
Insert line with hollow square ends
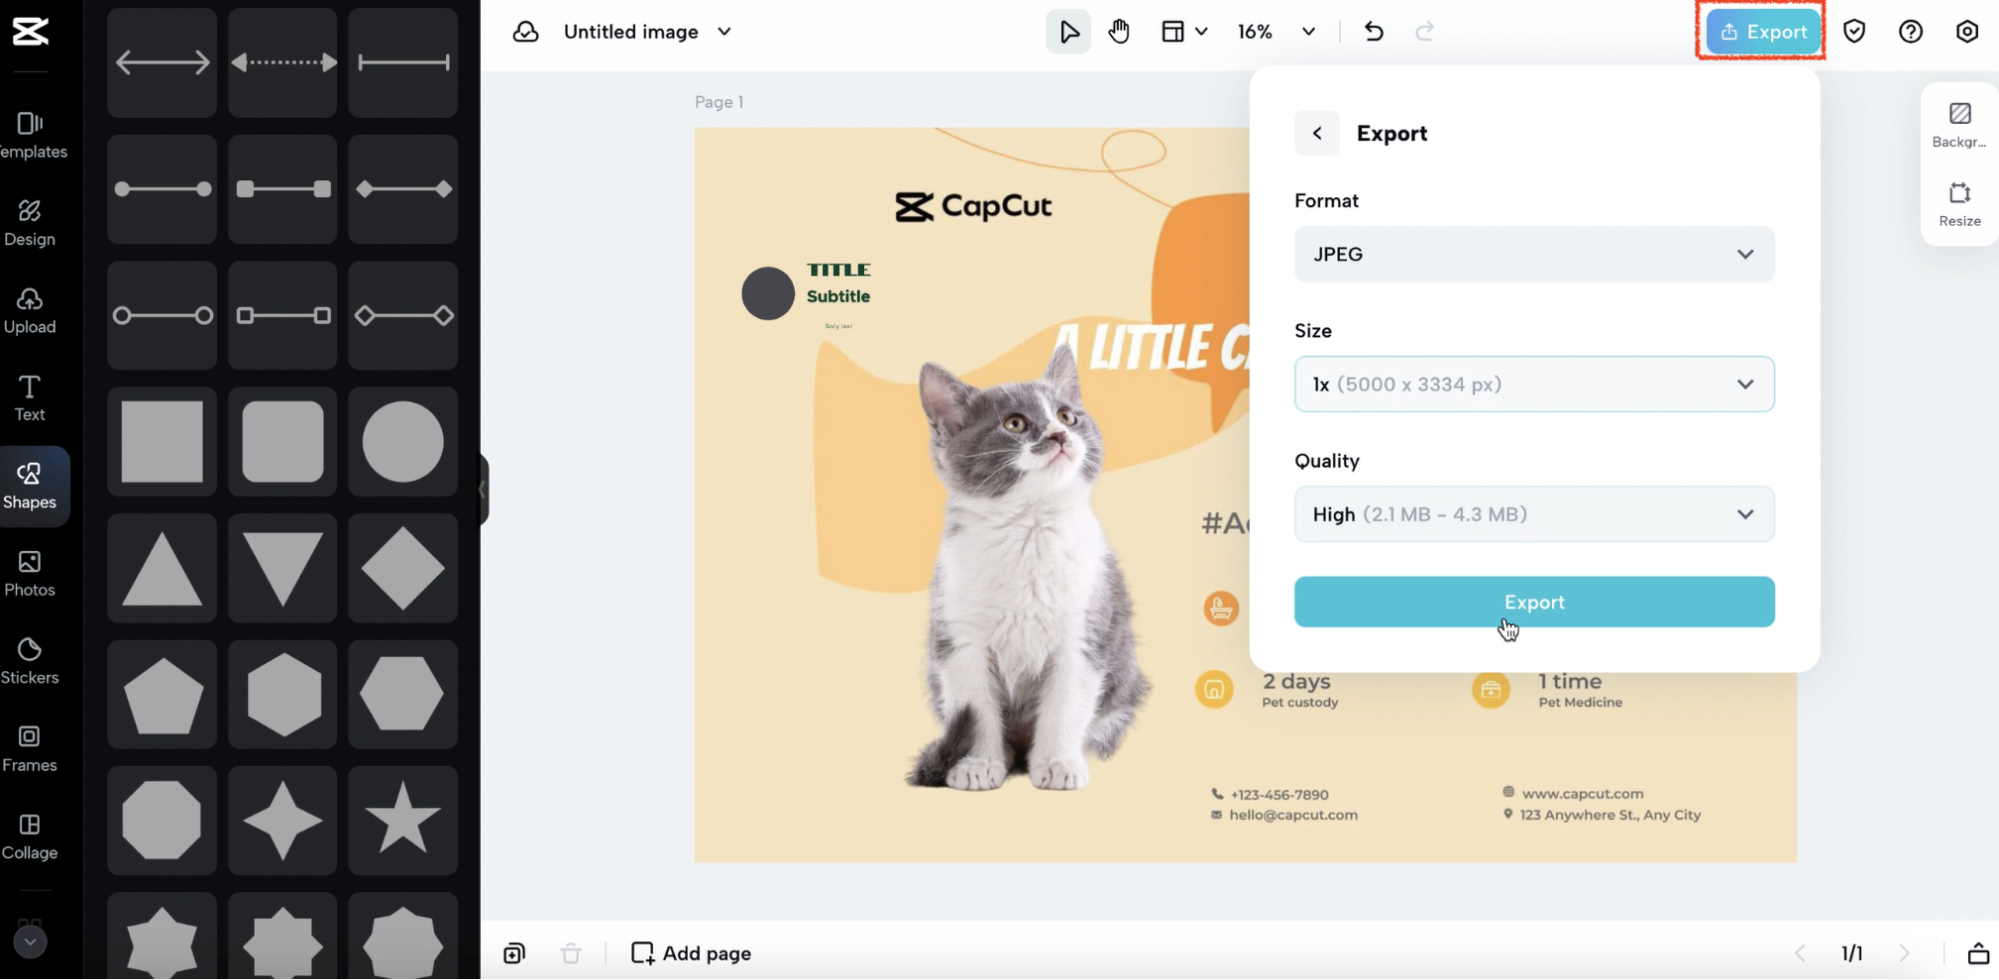pyautogui.click(x=283, y=316)
